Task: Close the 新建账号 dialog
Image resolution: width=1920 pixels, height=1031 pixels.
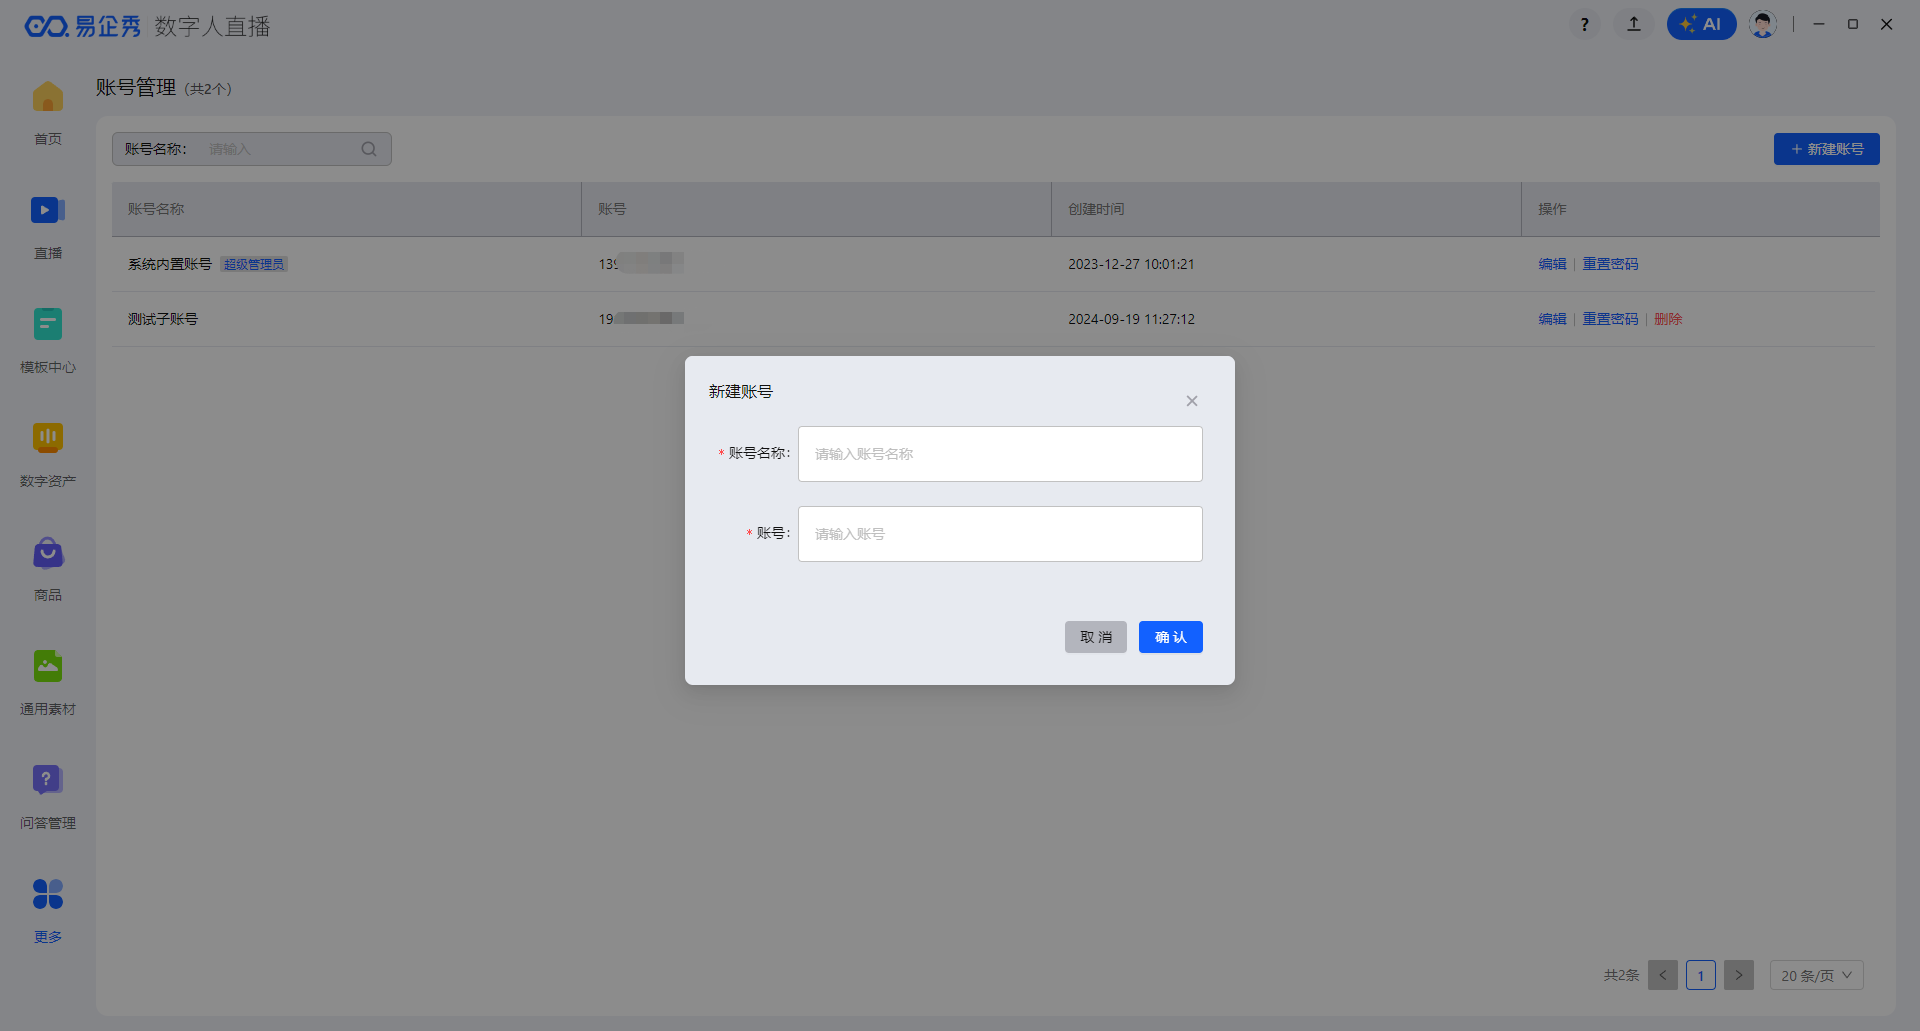Action: pyautogui.click(x=1192, y=401)
